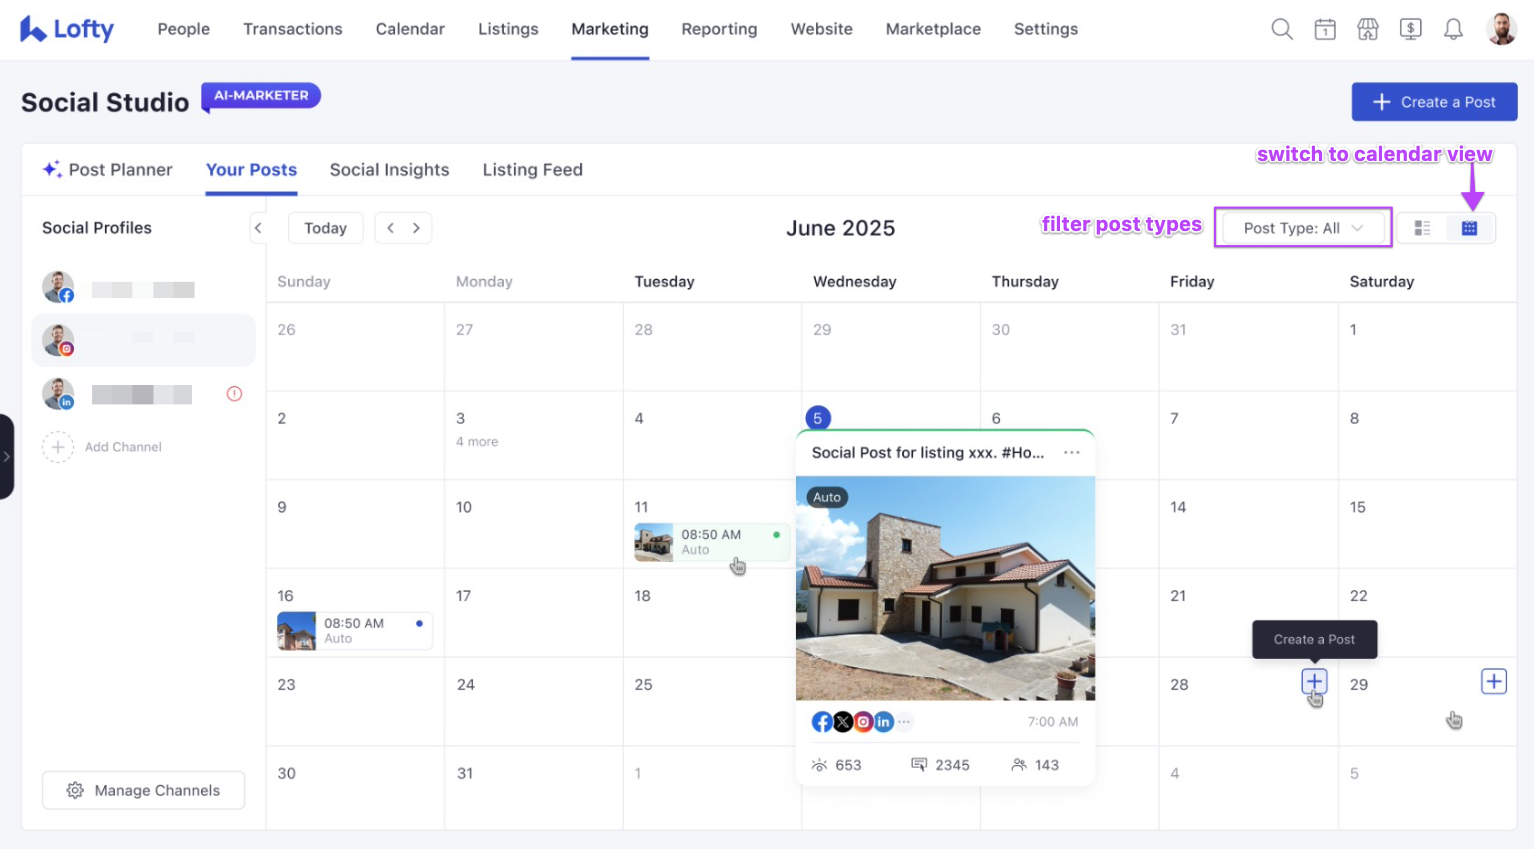The image size is (1534, 849).
Task: Open the notifications bell
Action: click(x=1453, y=29)
